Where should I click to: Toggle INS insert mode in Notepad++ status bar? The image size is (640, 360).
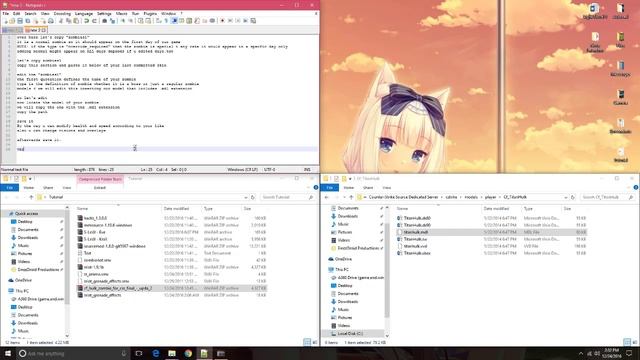[x=307, y=169]
